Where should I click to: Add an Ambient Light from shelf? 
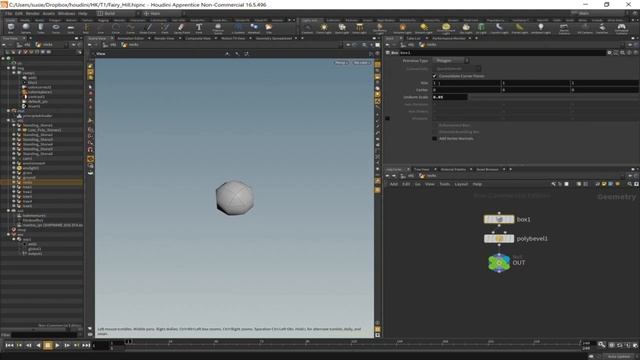[x=541, y=29]
